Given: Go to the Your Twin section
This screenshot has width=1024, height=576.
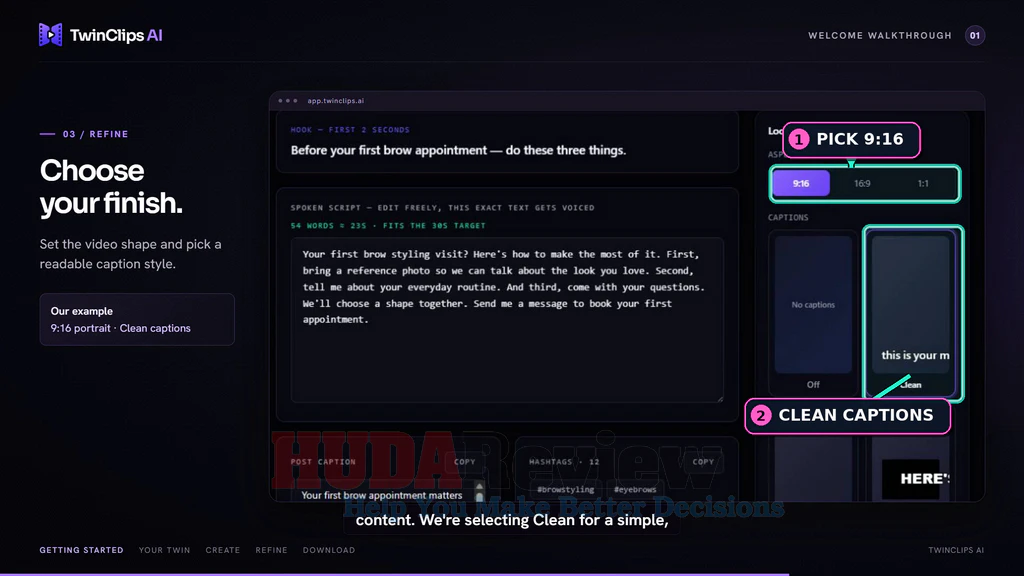Looking at the screenshot, I should coord(165,550).
